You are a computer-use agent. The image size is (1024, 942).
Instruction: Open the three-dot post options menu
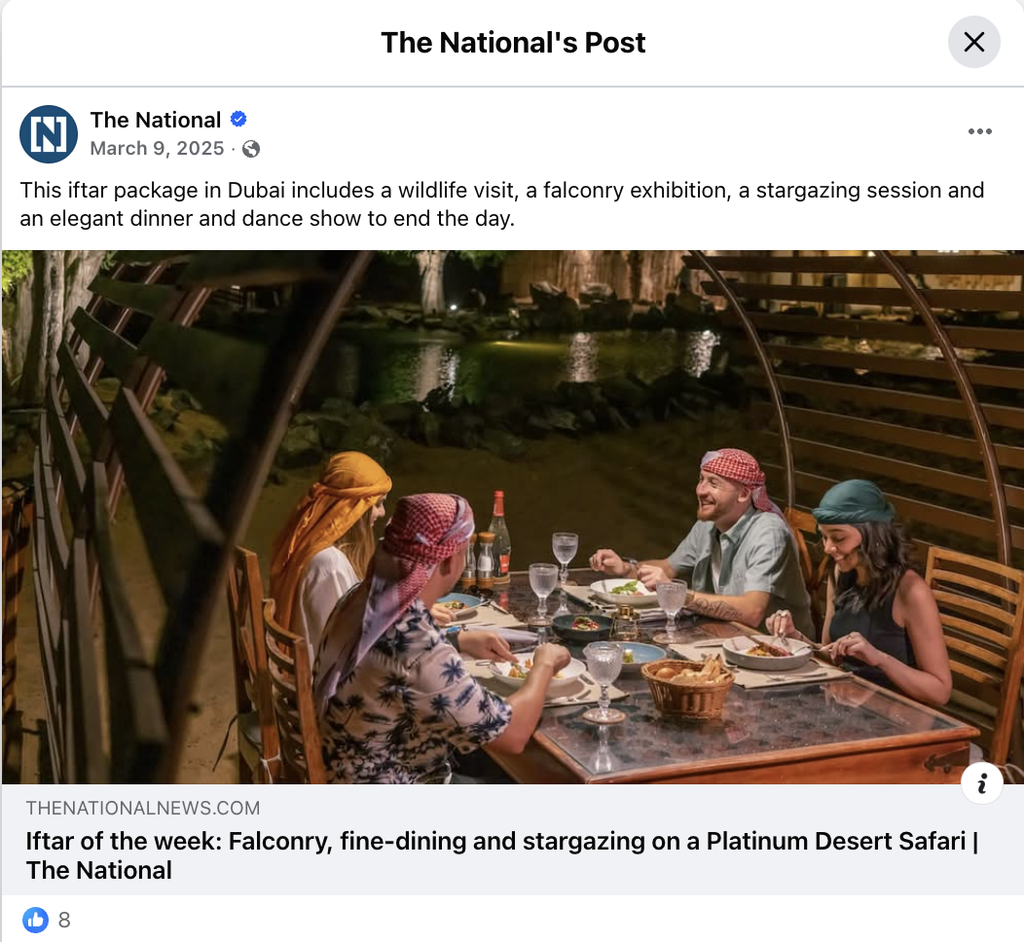point(980,131)
